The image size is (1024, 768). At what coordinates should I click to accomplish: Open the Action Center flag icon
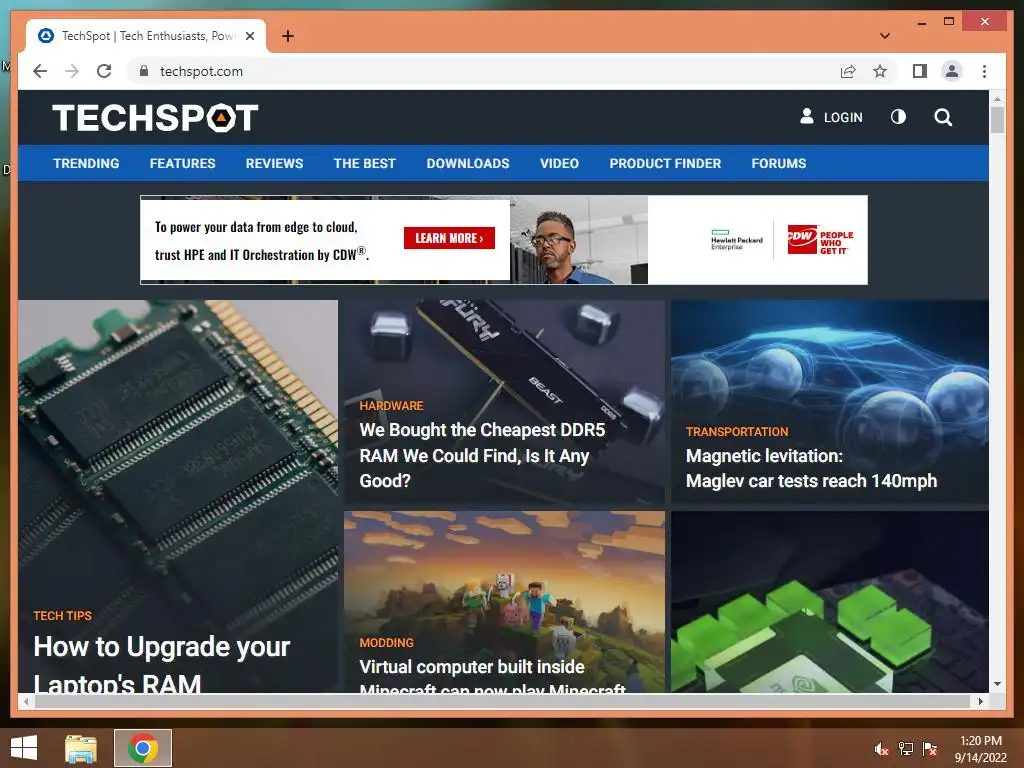[x=930, y=748]
